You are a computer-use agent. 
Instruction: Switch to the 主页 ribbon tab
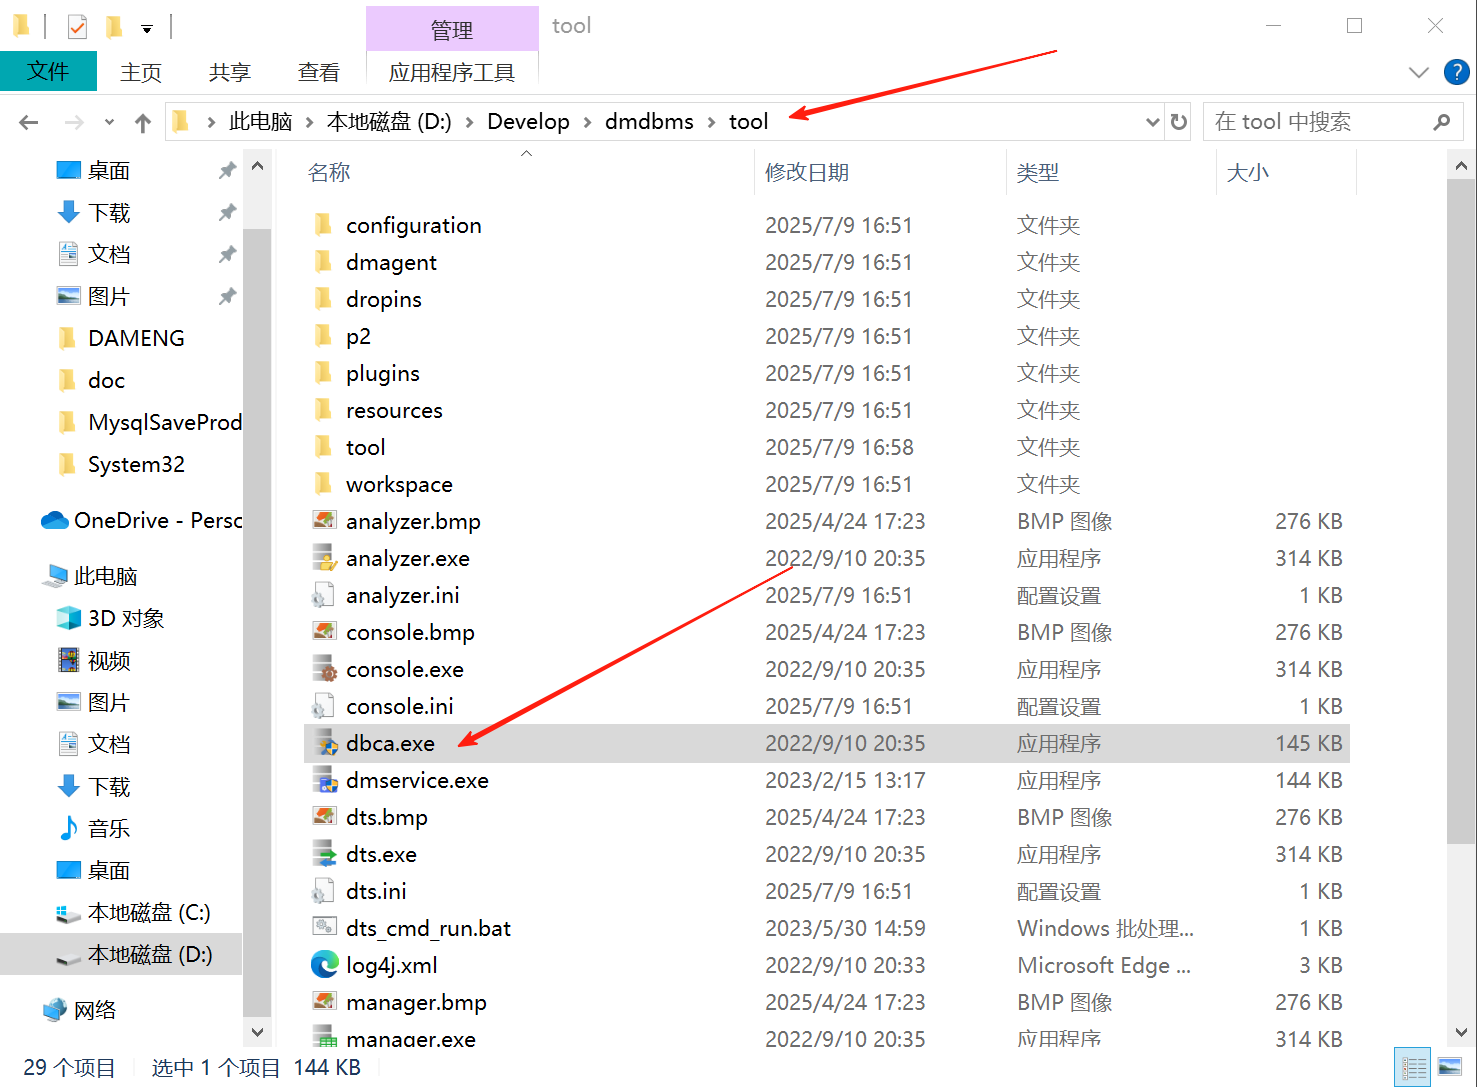(x=141, y=72)
